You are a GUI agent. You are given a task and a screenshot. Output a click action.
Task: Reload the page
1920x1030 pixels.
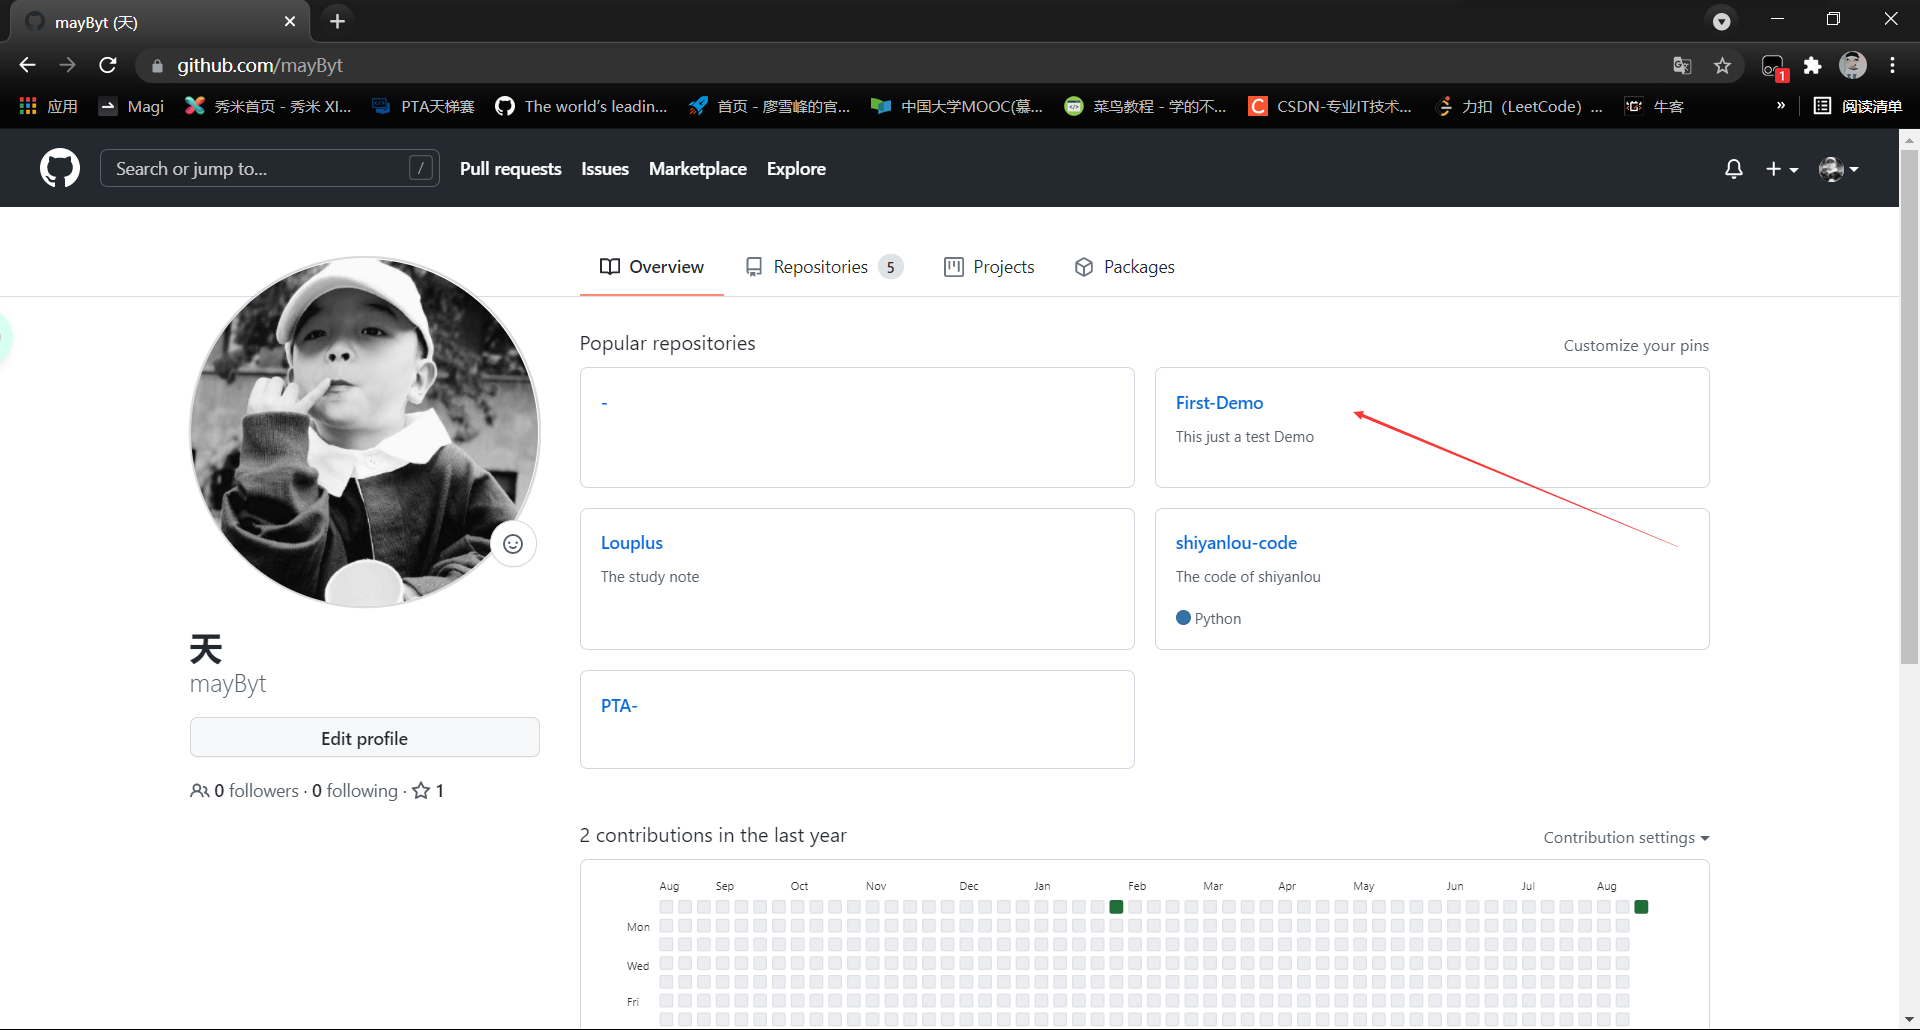(108, 65)
